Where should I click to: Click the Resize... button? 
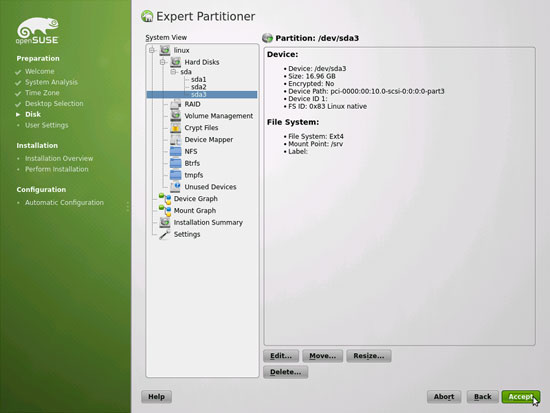pyautogui.click(x=369, y=356)
